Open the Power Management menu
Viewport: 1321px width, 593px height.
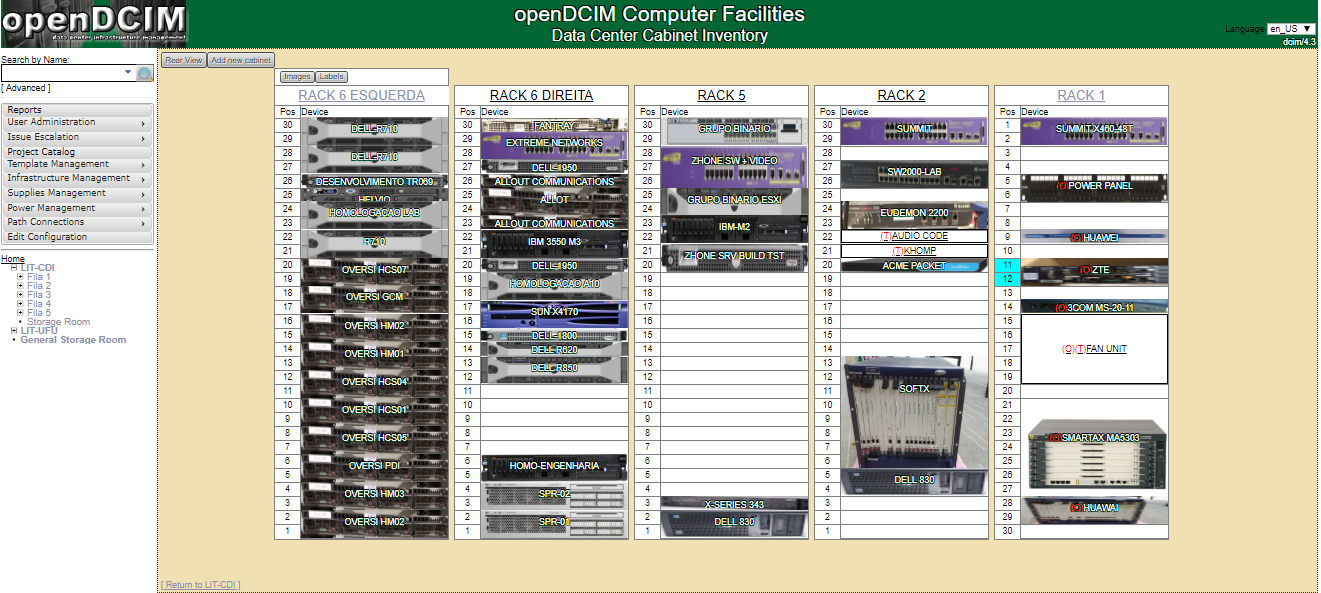pyautogui.click(x=78, y=208)
